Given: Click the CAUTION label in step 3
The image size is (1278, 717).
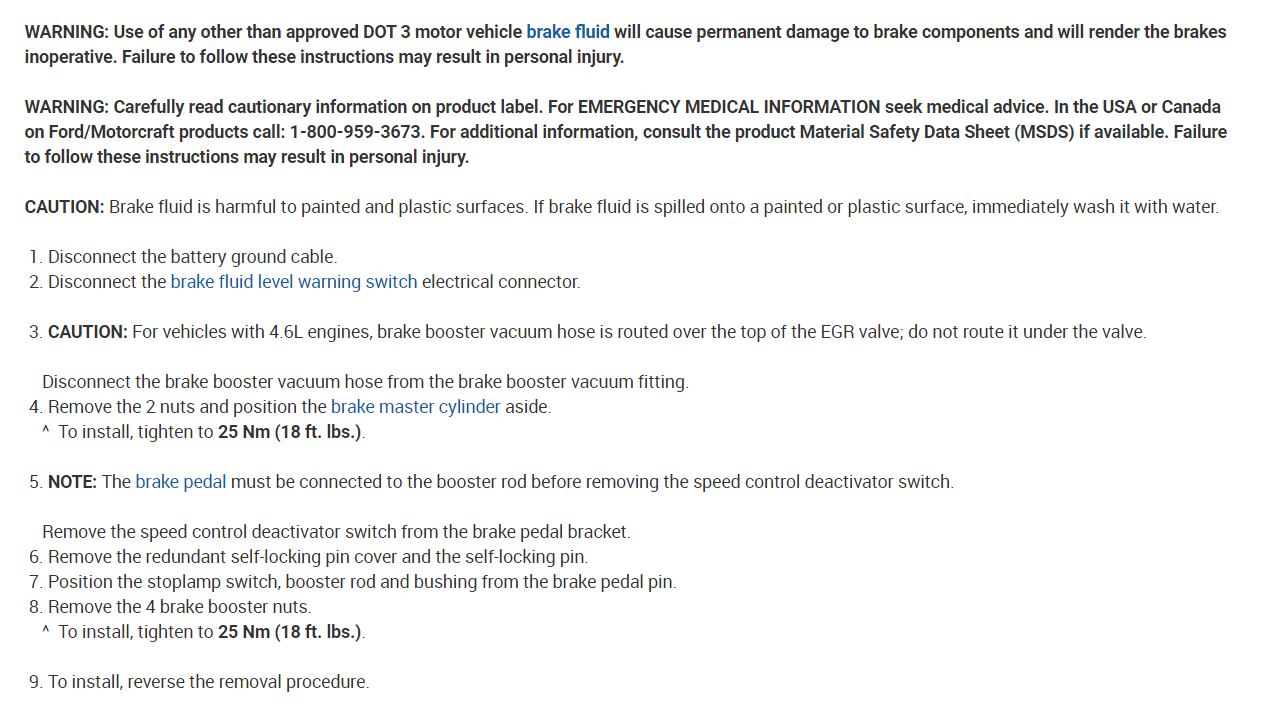Looking at the screenshot, I should tap(87, 332).
